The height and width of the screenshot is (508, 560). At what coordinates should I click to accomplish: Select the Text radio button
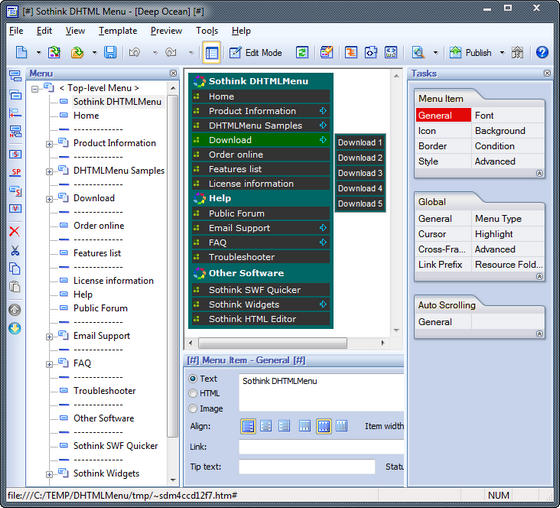coord(193,378)
